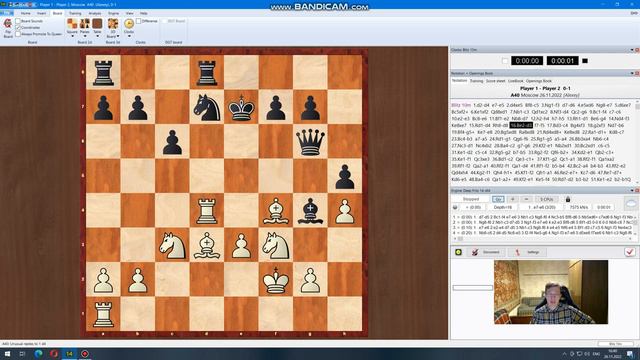This screenshot has height=360, width=640.
Task: Click the engine logo icon at panel right
Action: 631,203
